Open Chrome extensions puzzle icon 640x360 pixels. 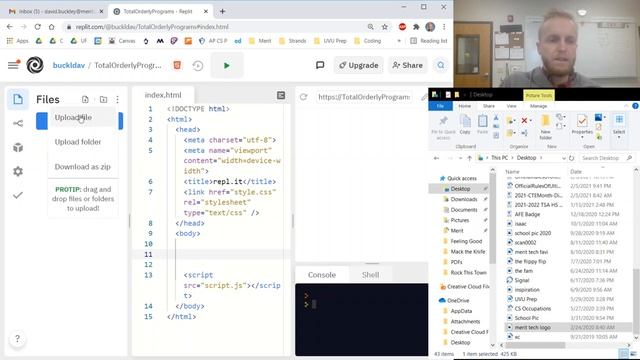coord(416,27)
